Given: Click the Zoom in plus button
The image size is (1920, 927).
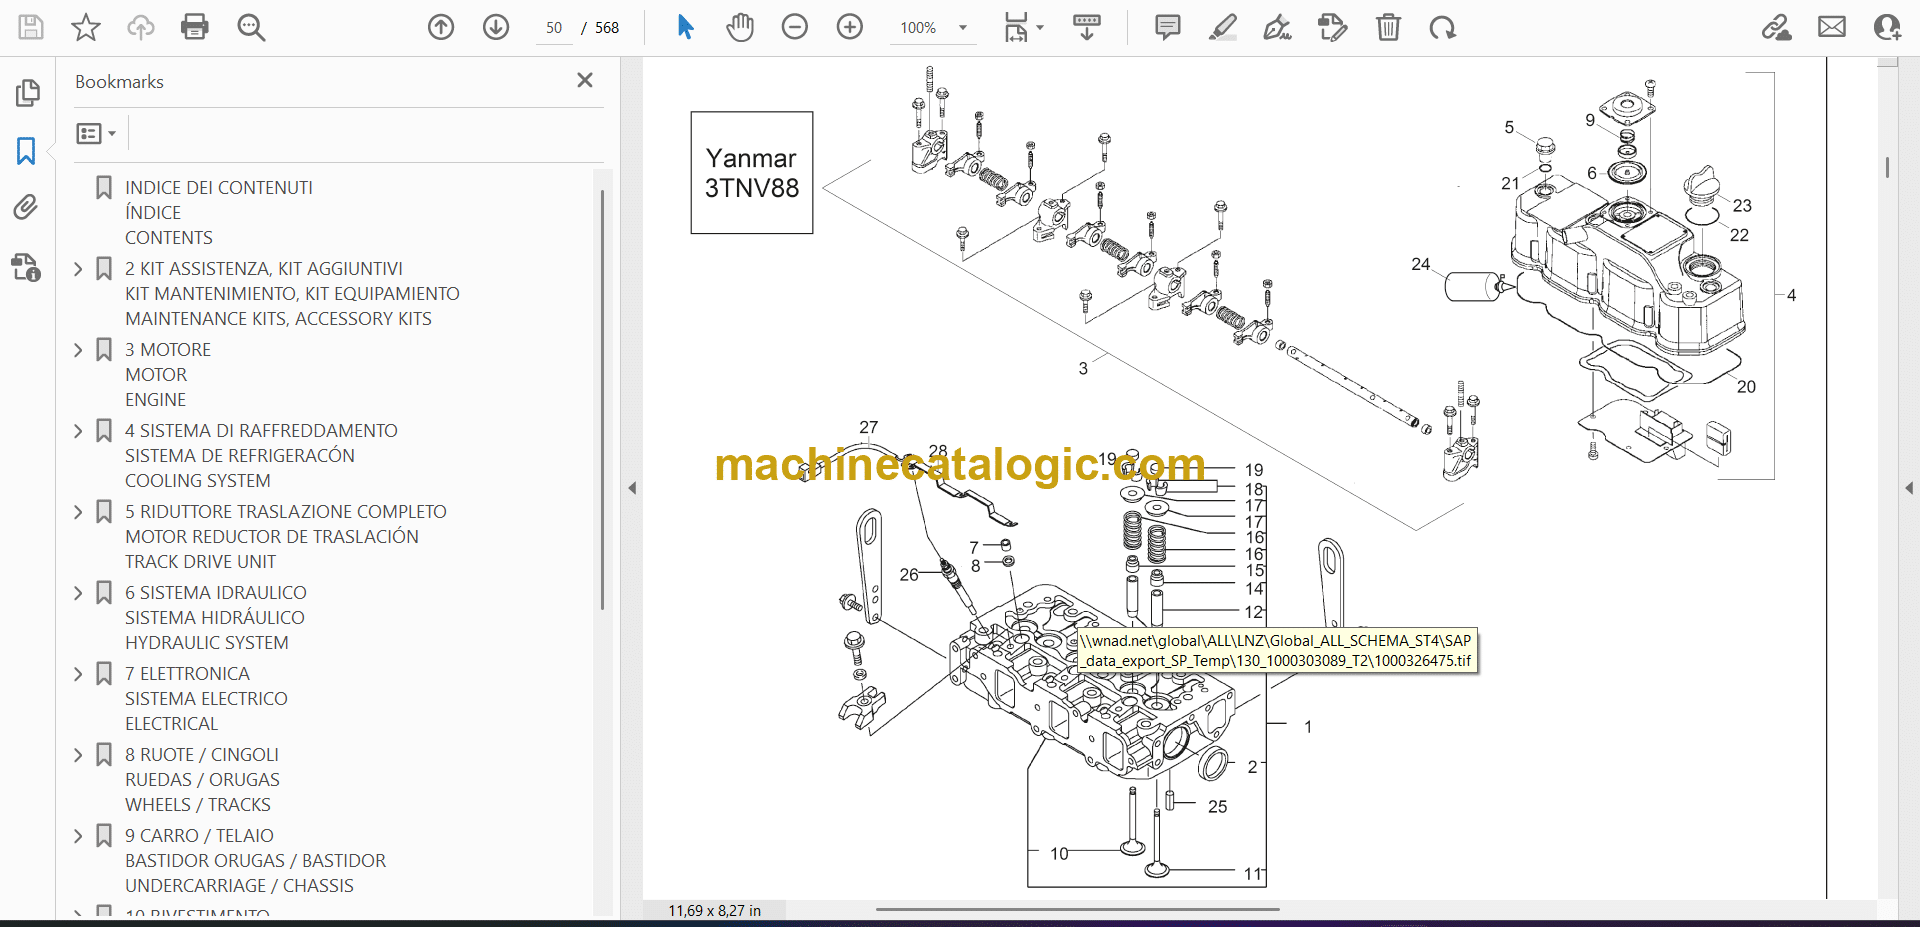Looking at the screenshot, I should coord(850,27).
